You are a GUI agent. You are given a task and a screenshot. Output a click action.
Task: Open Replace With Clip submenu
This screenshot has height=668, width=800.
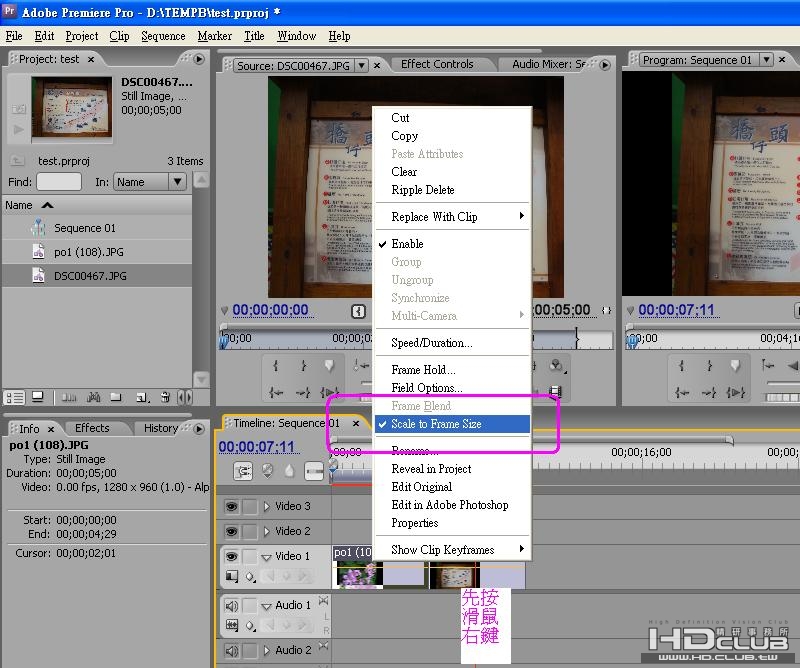click(453, 217)
